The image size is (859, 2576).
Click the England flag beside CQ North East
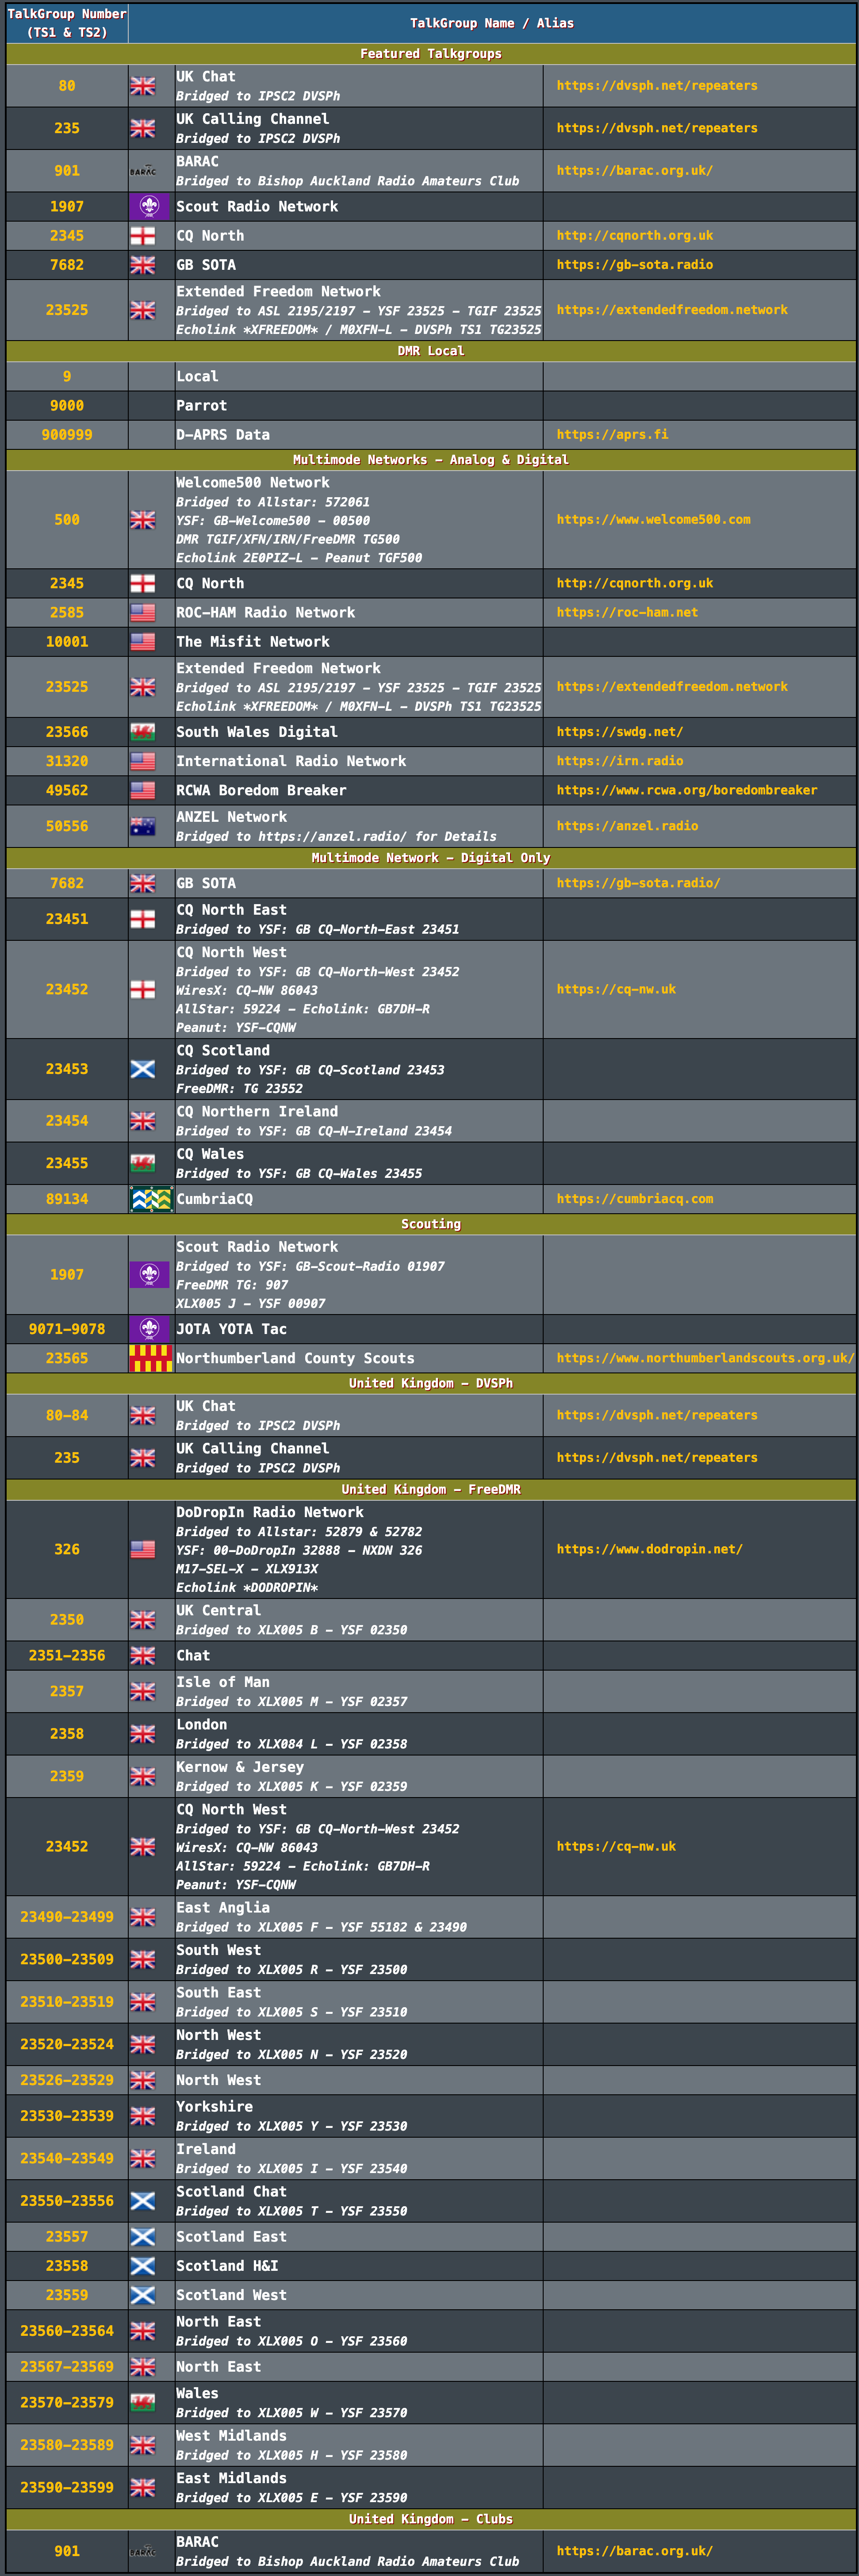[143, 919]
